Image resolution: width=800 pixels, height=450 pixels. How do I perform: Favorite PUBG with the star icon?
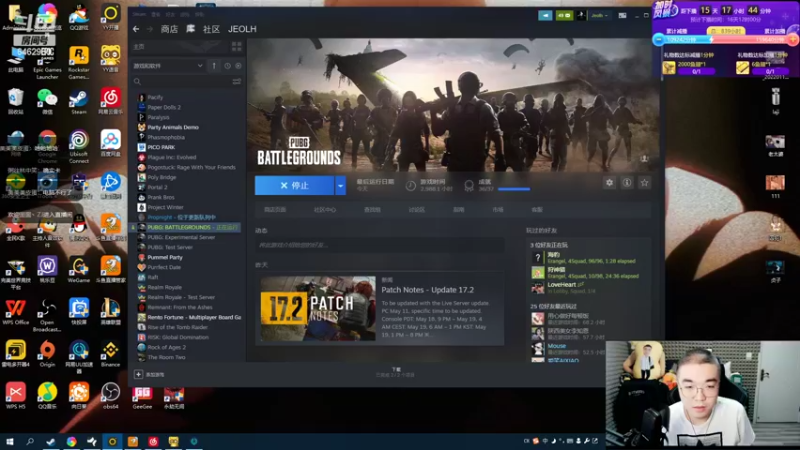(644, 183)
